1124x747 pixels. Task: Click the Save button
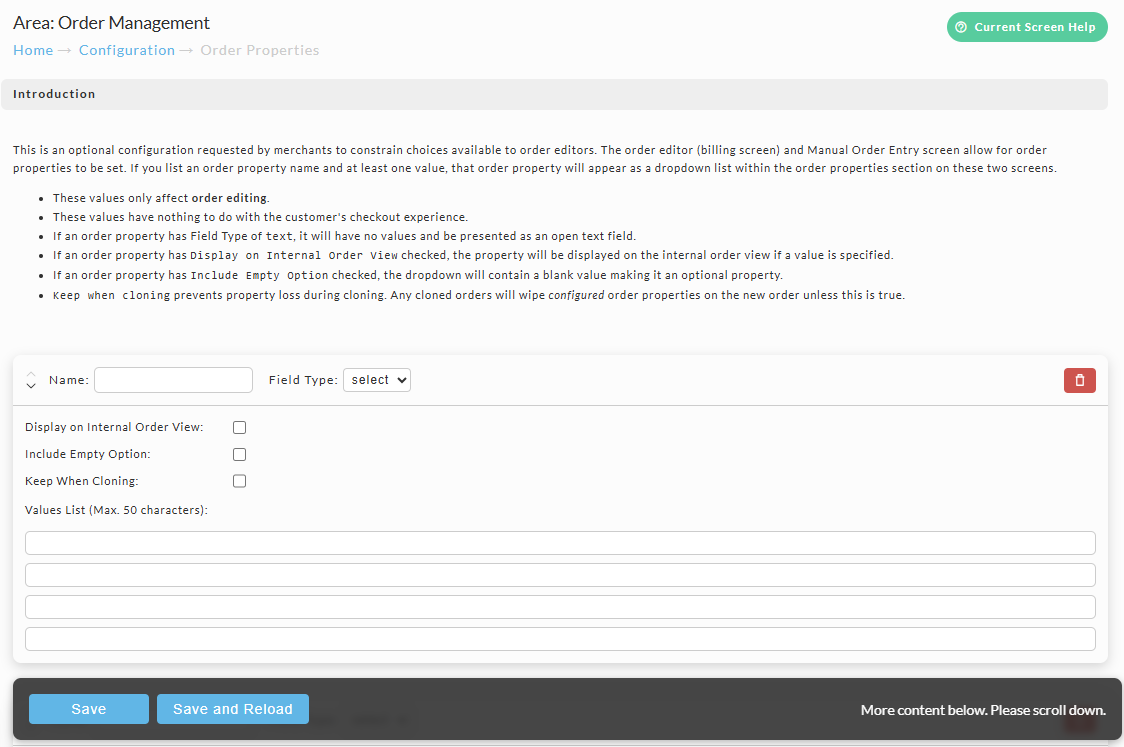coord(89,709)
